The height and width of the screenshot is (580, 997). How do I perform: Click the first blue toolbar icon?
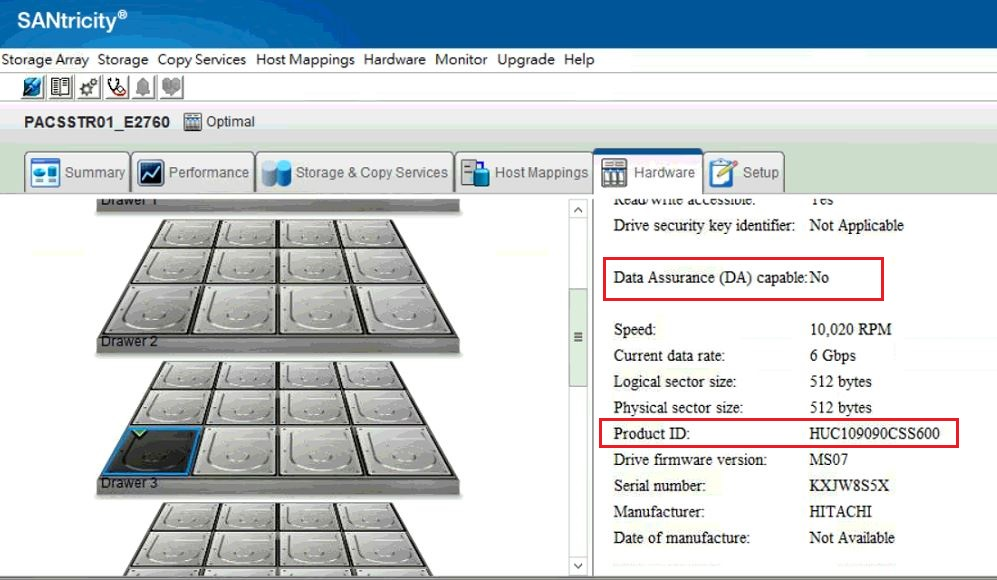(x=32, y=88)
